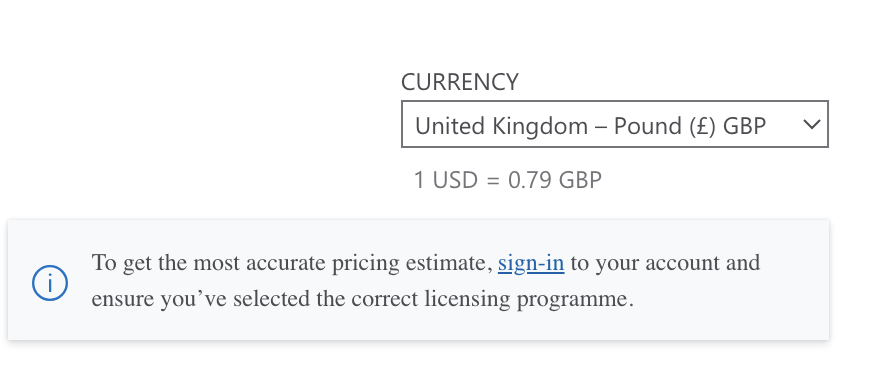This screenshot has width=872, height=368.
Task: Click the blue information circle icon
Action: [50, 283]
